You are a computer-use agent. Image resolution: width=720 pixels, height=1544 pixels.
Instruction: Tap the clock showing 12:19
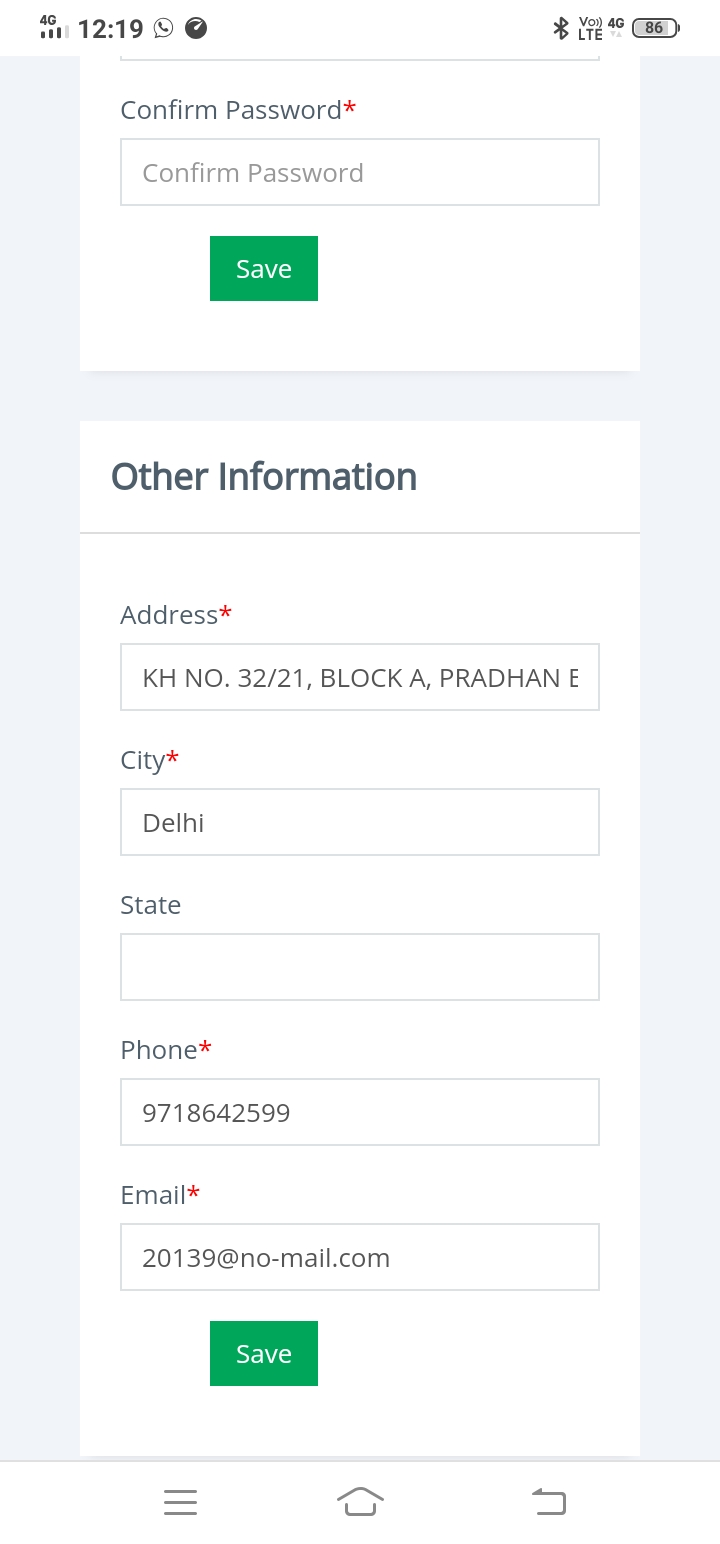110,28
